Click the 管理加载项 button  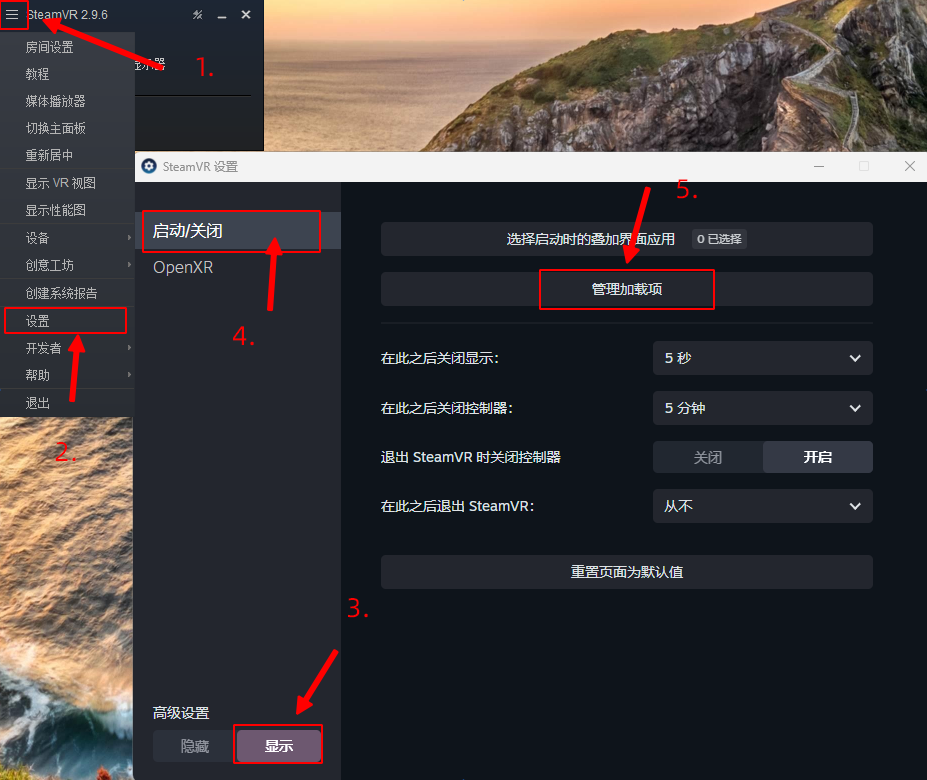[x=627, y=289]
